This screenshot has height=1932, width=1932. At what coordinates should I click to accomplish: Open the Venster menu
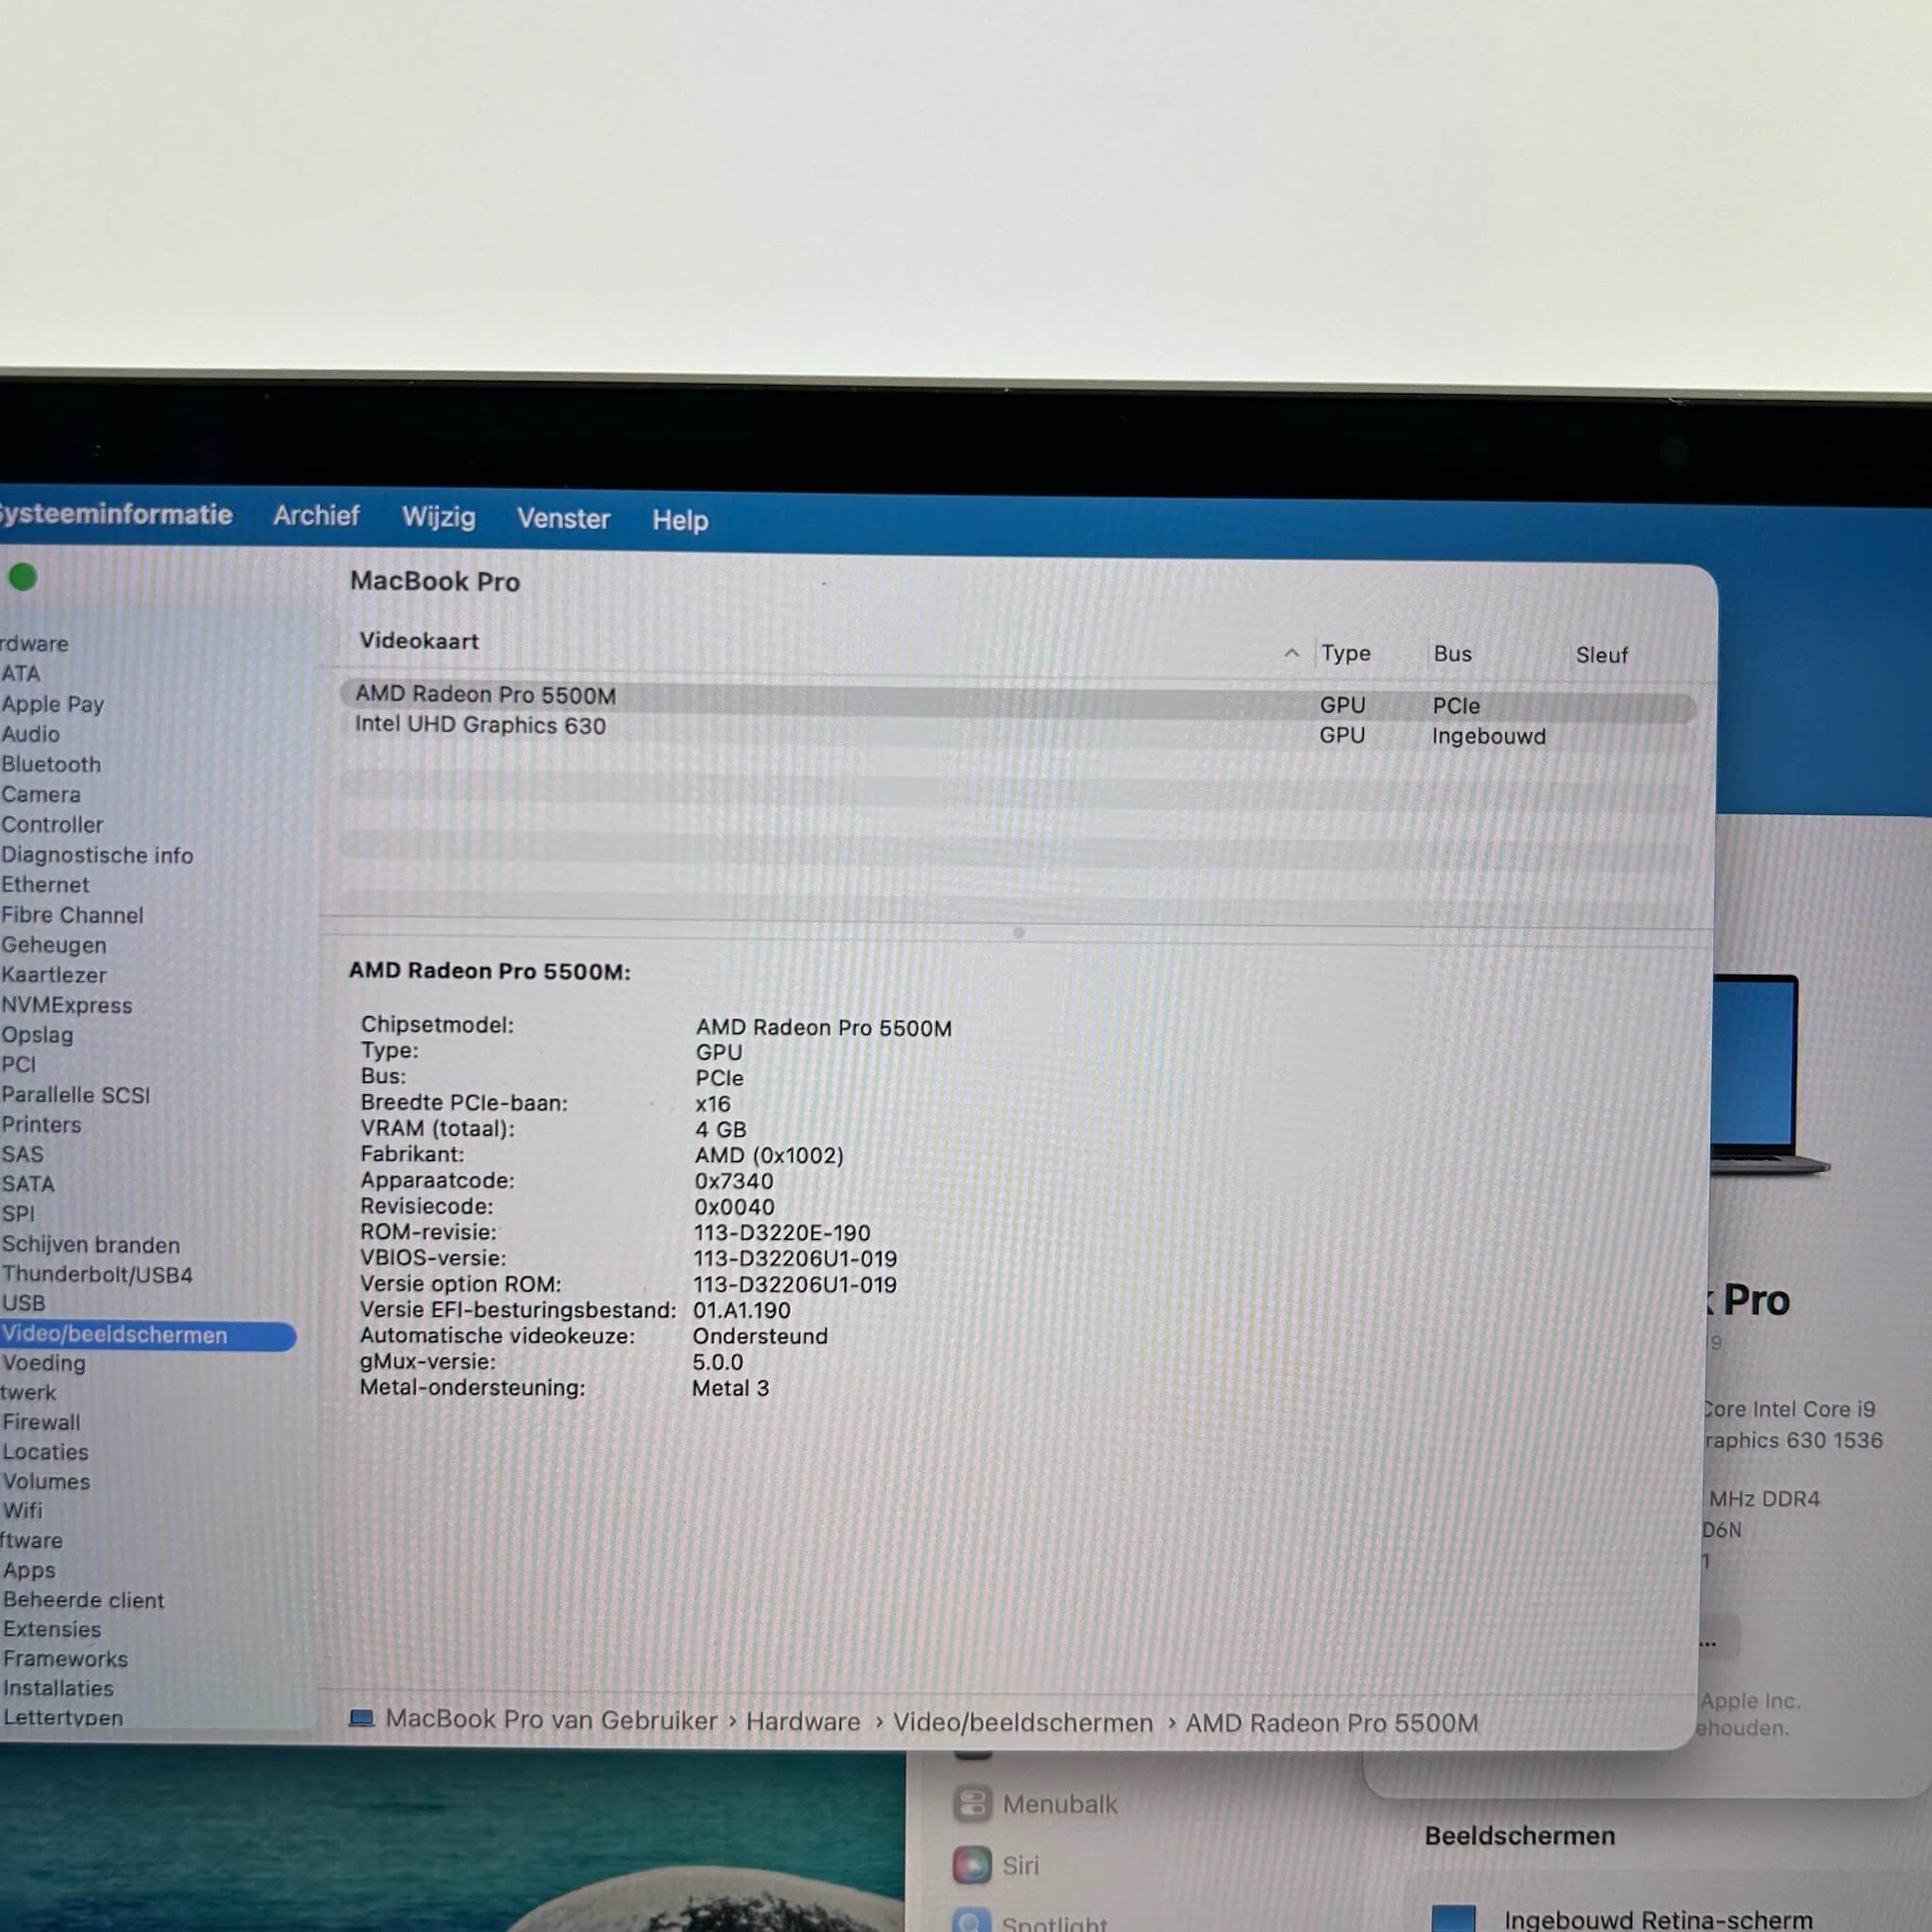coord(563,518)
